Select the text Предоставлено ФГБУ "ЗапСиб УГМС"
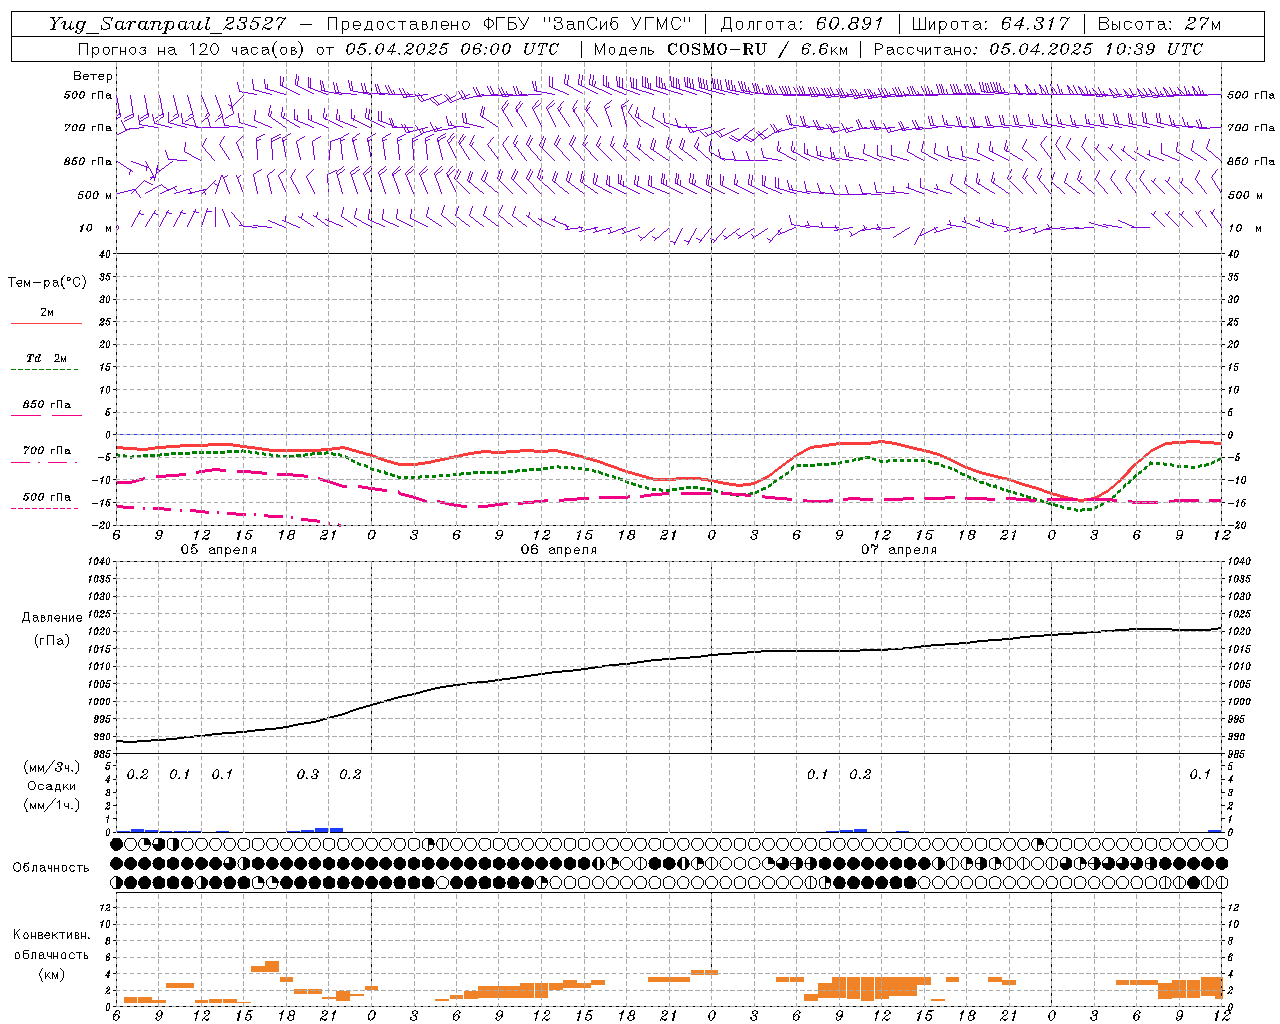Viewport: 1280px width, 1024px height. [x=510, y=24]
